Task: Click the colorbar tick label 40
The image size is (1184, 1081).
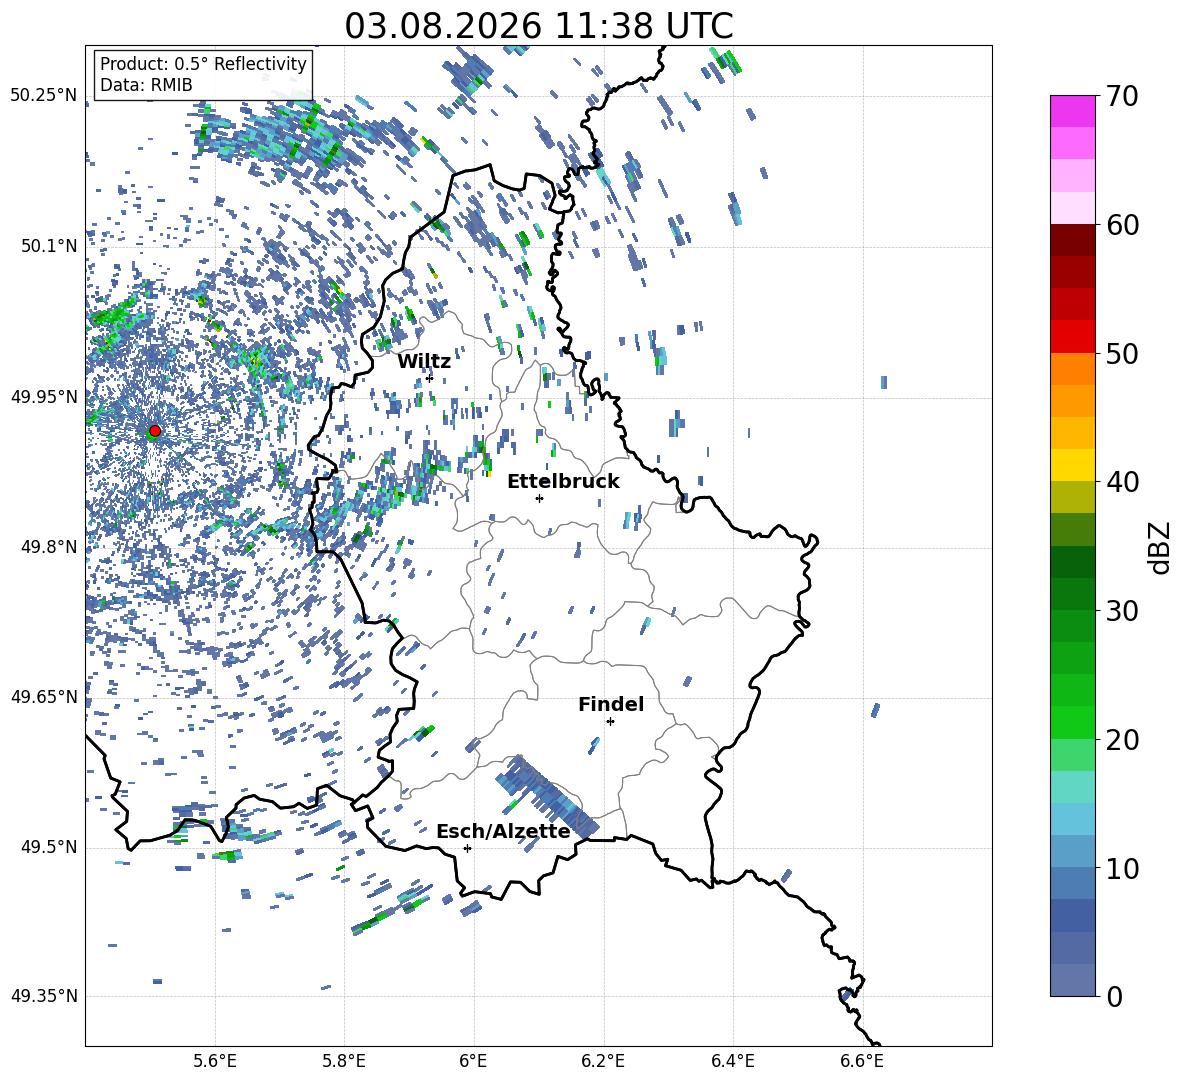Action: [1122, 482]
